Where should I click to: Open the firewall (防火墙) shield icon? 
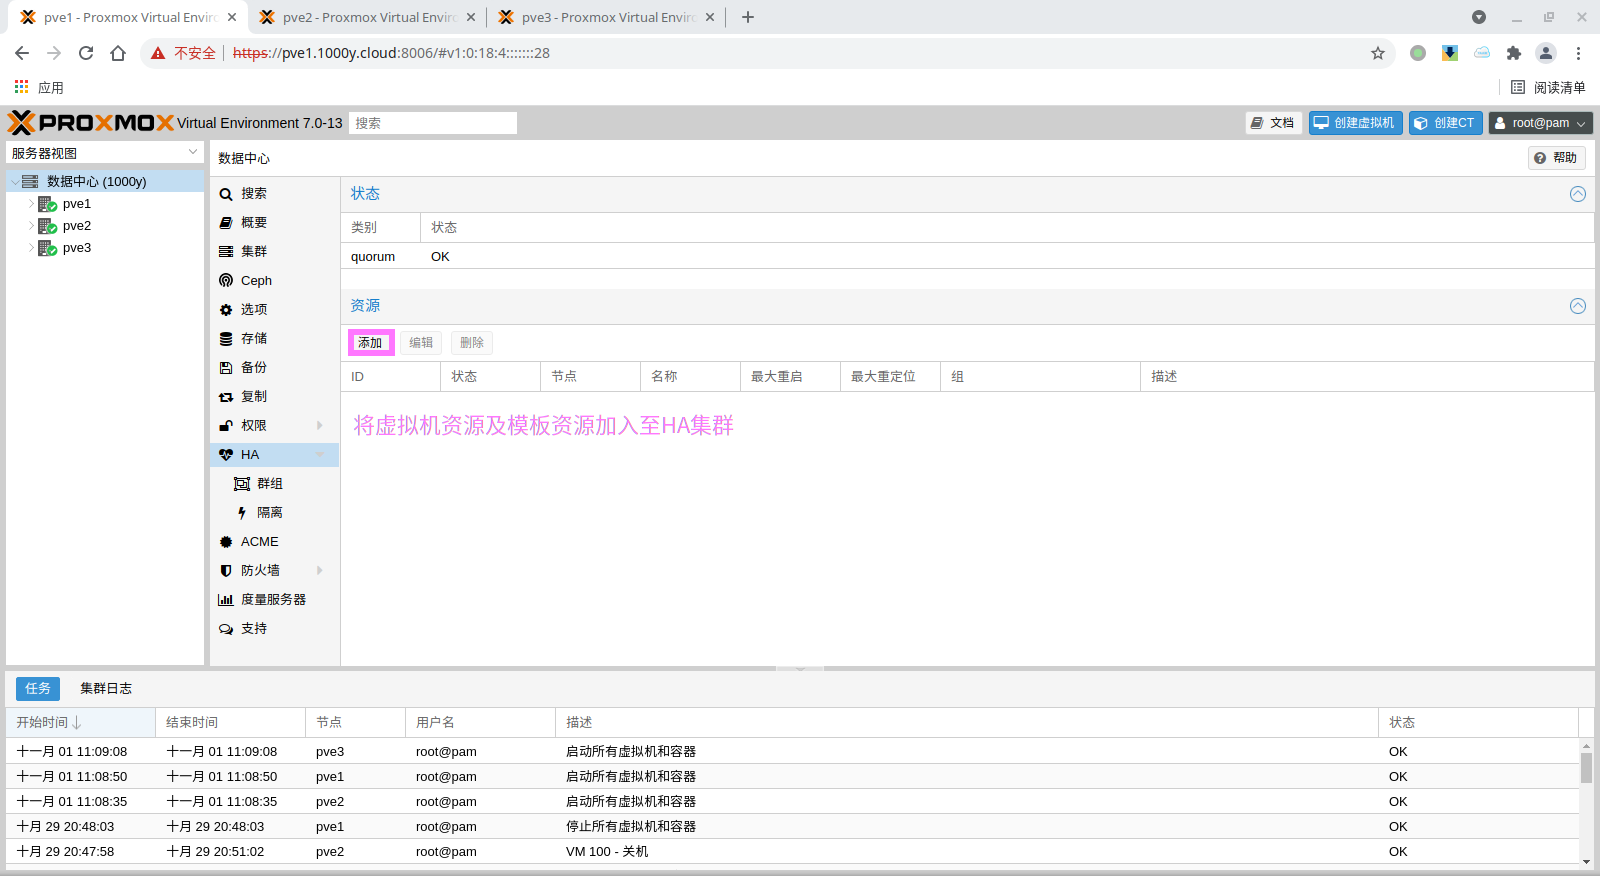[x=226, y=571]
